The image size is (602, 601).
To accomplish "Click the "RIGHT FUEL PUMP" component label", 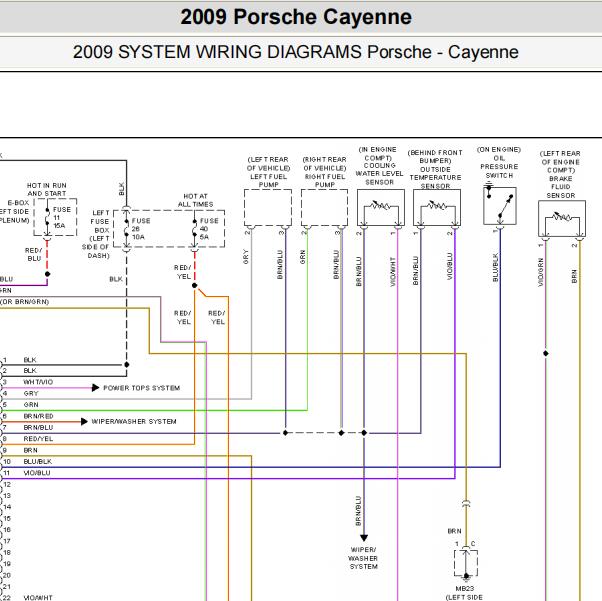I will coord(325,180).
